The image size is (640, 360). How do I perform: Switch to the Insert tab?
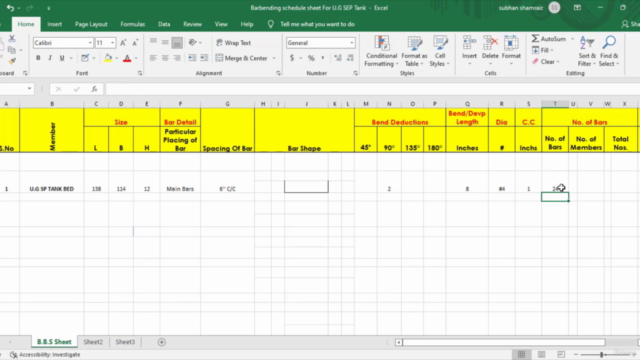[54, 24]
